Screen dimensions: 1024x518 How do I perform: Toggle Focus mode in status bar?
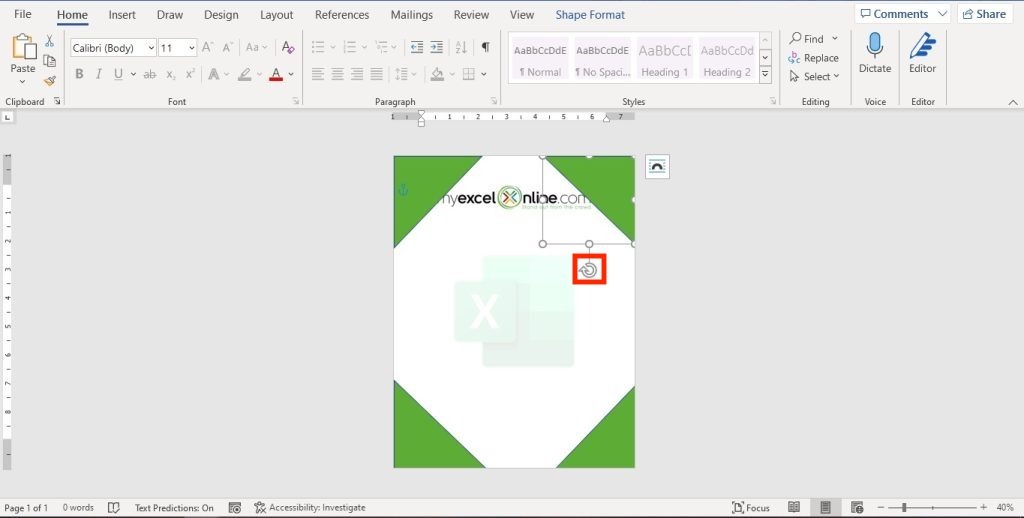click(751, 508)
